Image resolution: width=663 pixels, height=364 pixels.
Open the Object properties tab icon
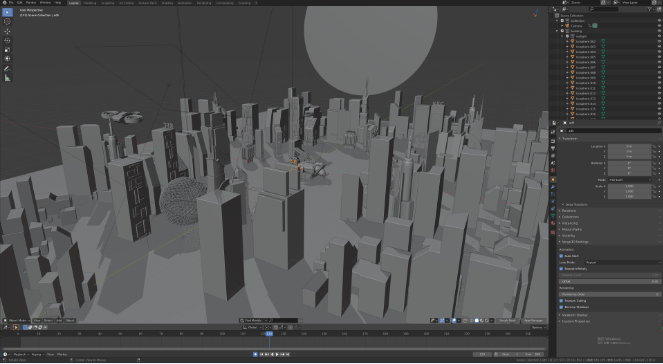click(x=553, y=180)
